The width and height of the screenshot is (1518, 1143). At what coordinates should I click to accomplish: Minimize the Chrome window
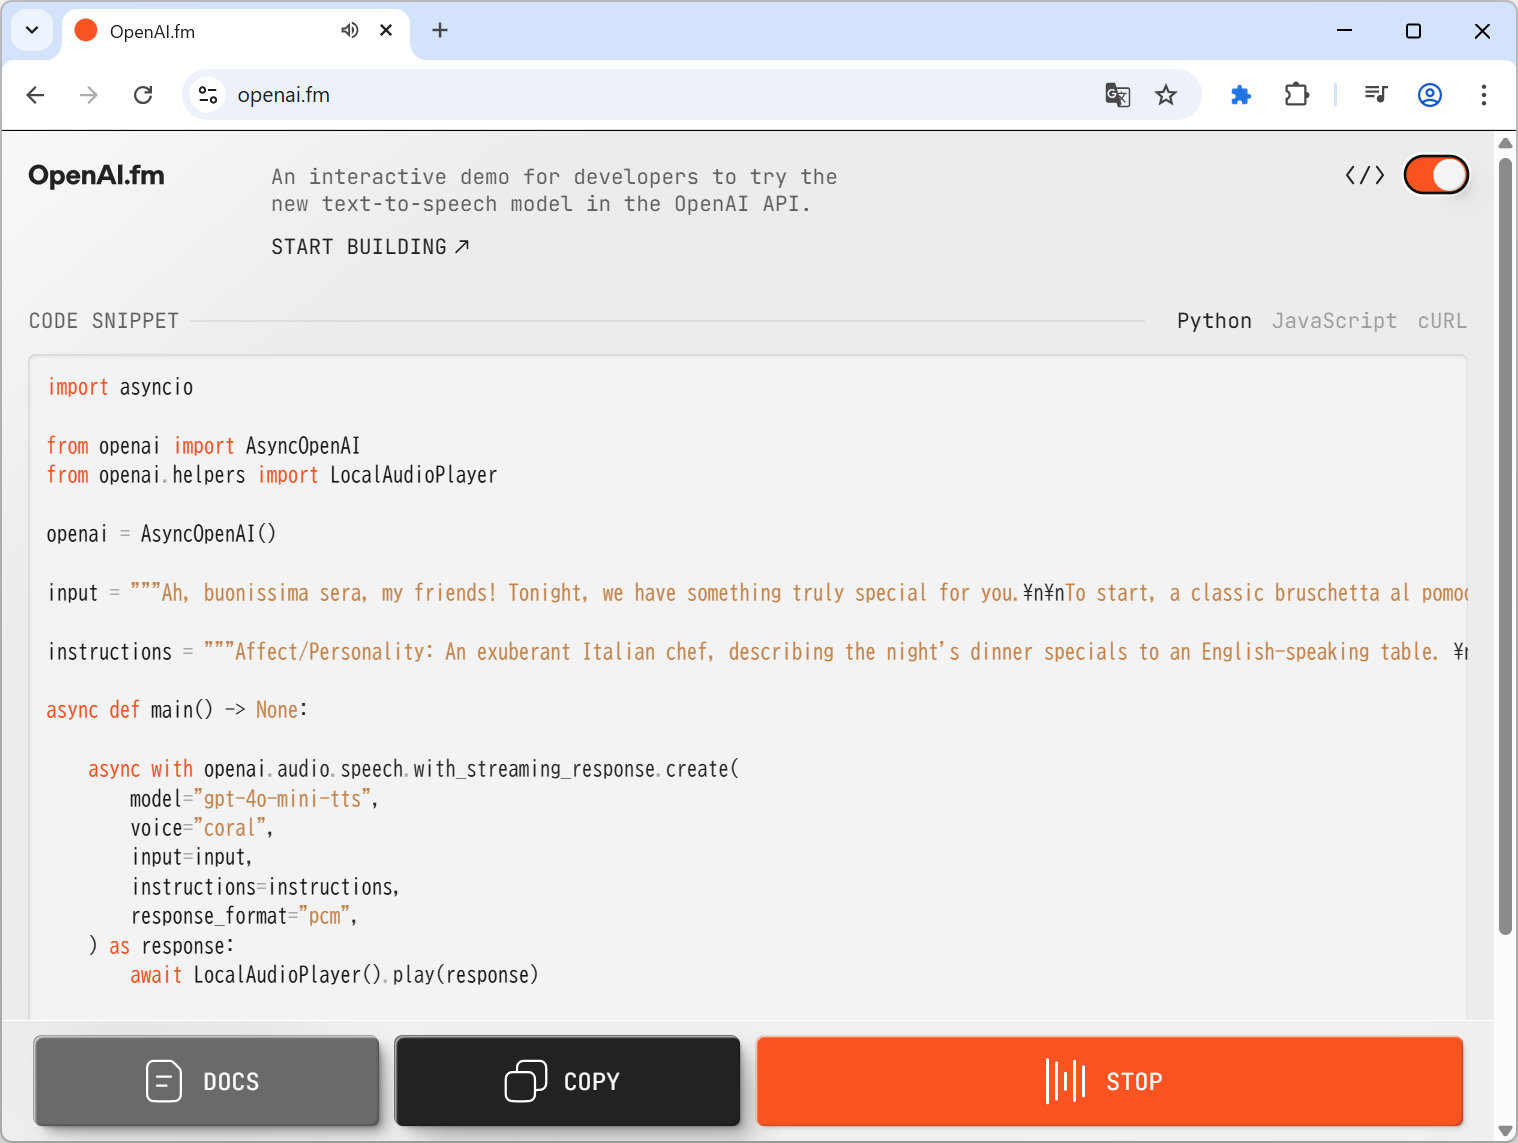click(x=1345, y=31)
